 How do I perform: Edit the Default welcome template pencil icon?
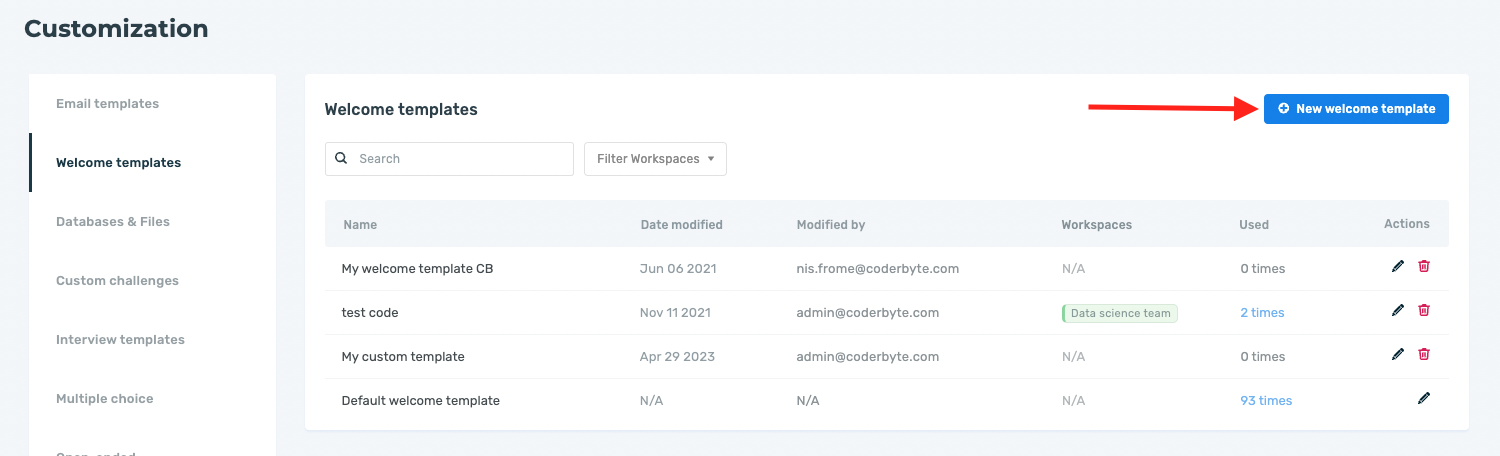(1424, 398)
